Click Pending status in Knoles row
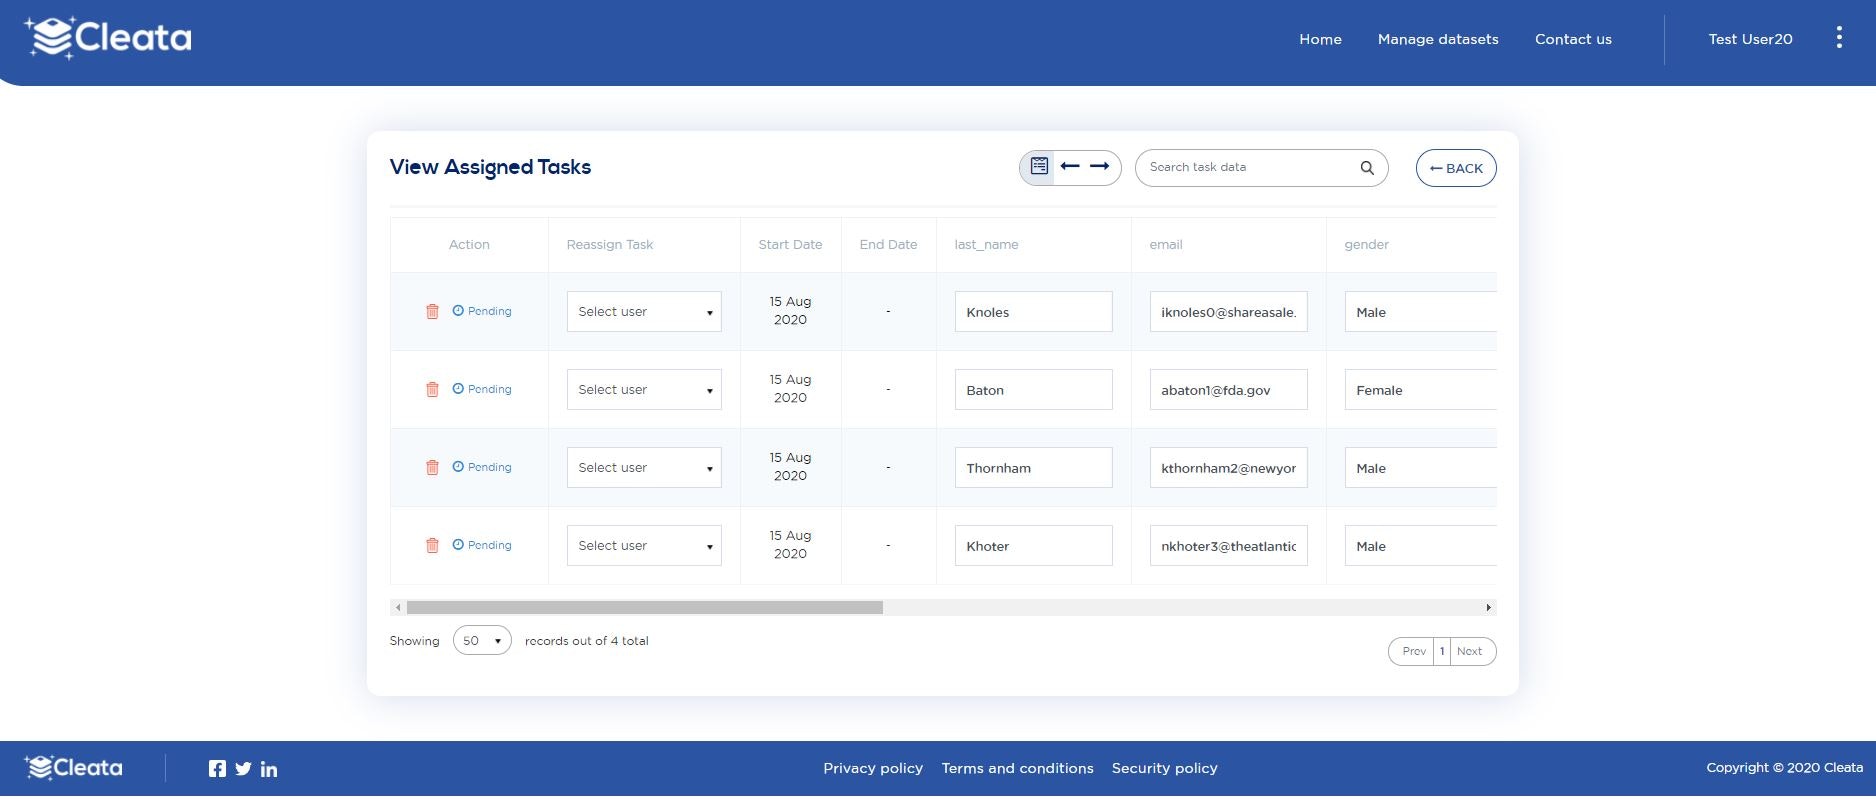This screenshot has height=800, width=1876. 482,311
